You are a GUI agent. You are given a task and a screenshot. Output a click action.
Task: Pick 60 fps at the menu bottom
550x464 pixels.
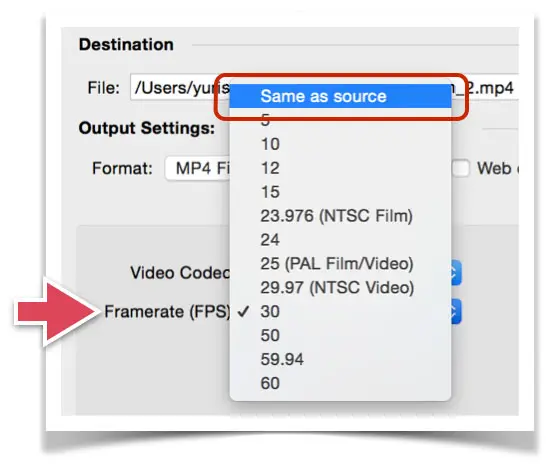340,383
